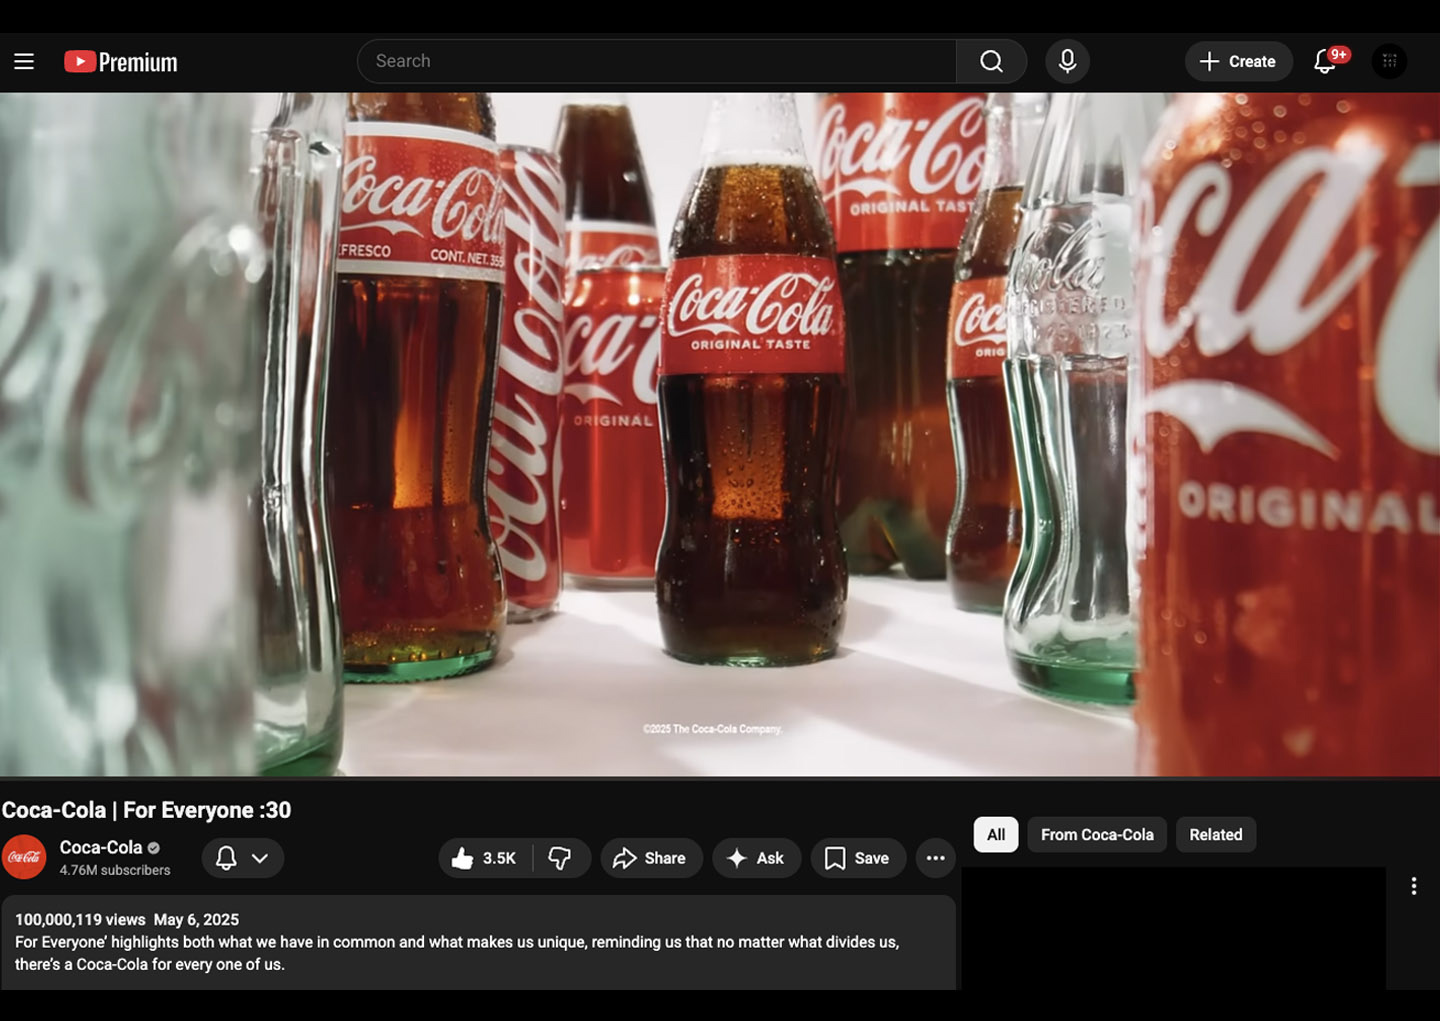This screenshot has width=1440, height=1021.
Task: Start voice search with microphone
Action: (x=1067, y=62)
